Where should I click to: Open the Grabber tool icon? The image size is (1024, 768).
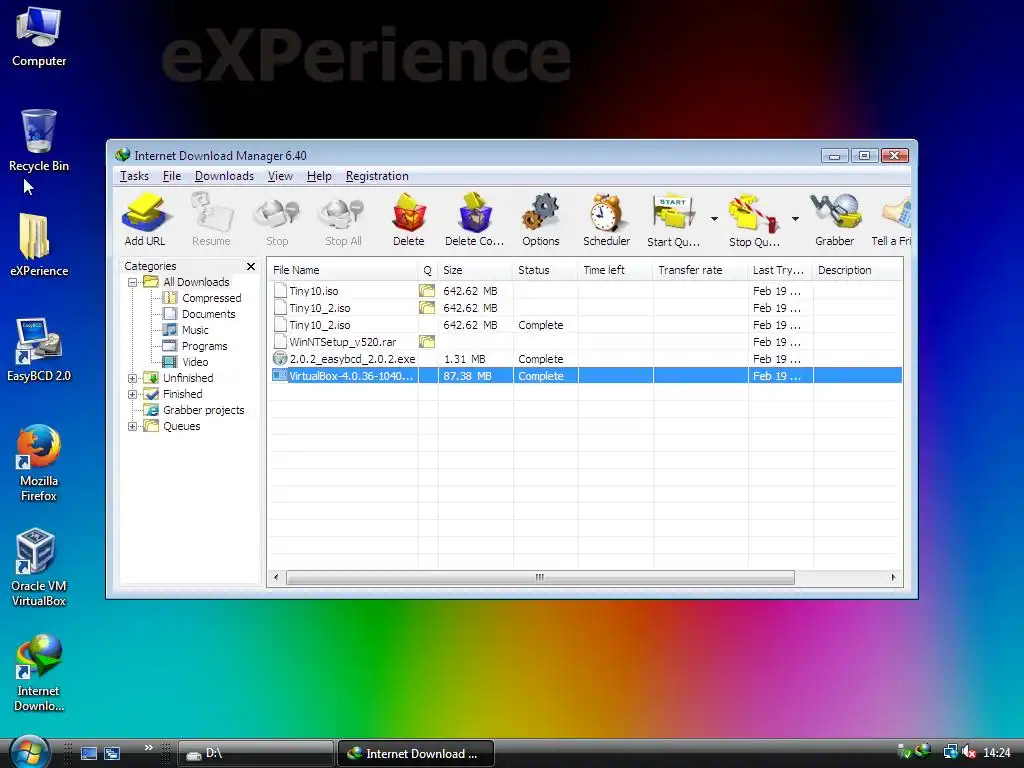[835, 219]
